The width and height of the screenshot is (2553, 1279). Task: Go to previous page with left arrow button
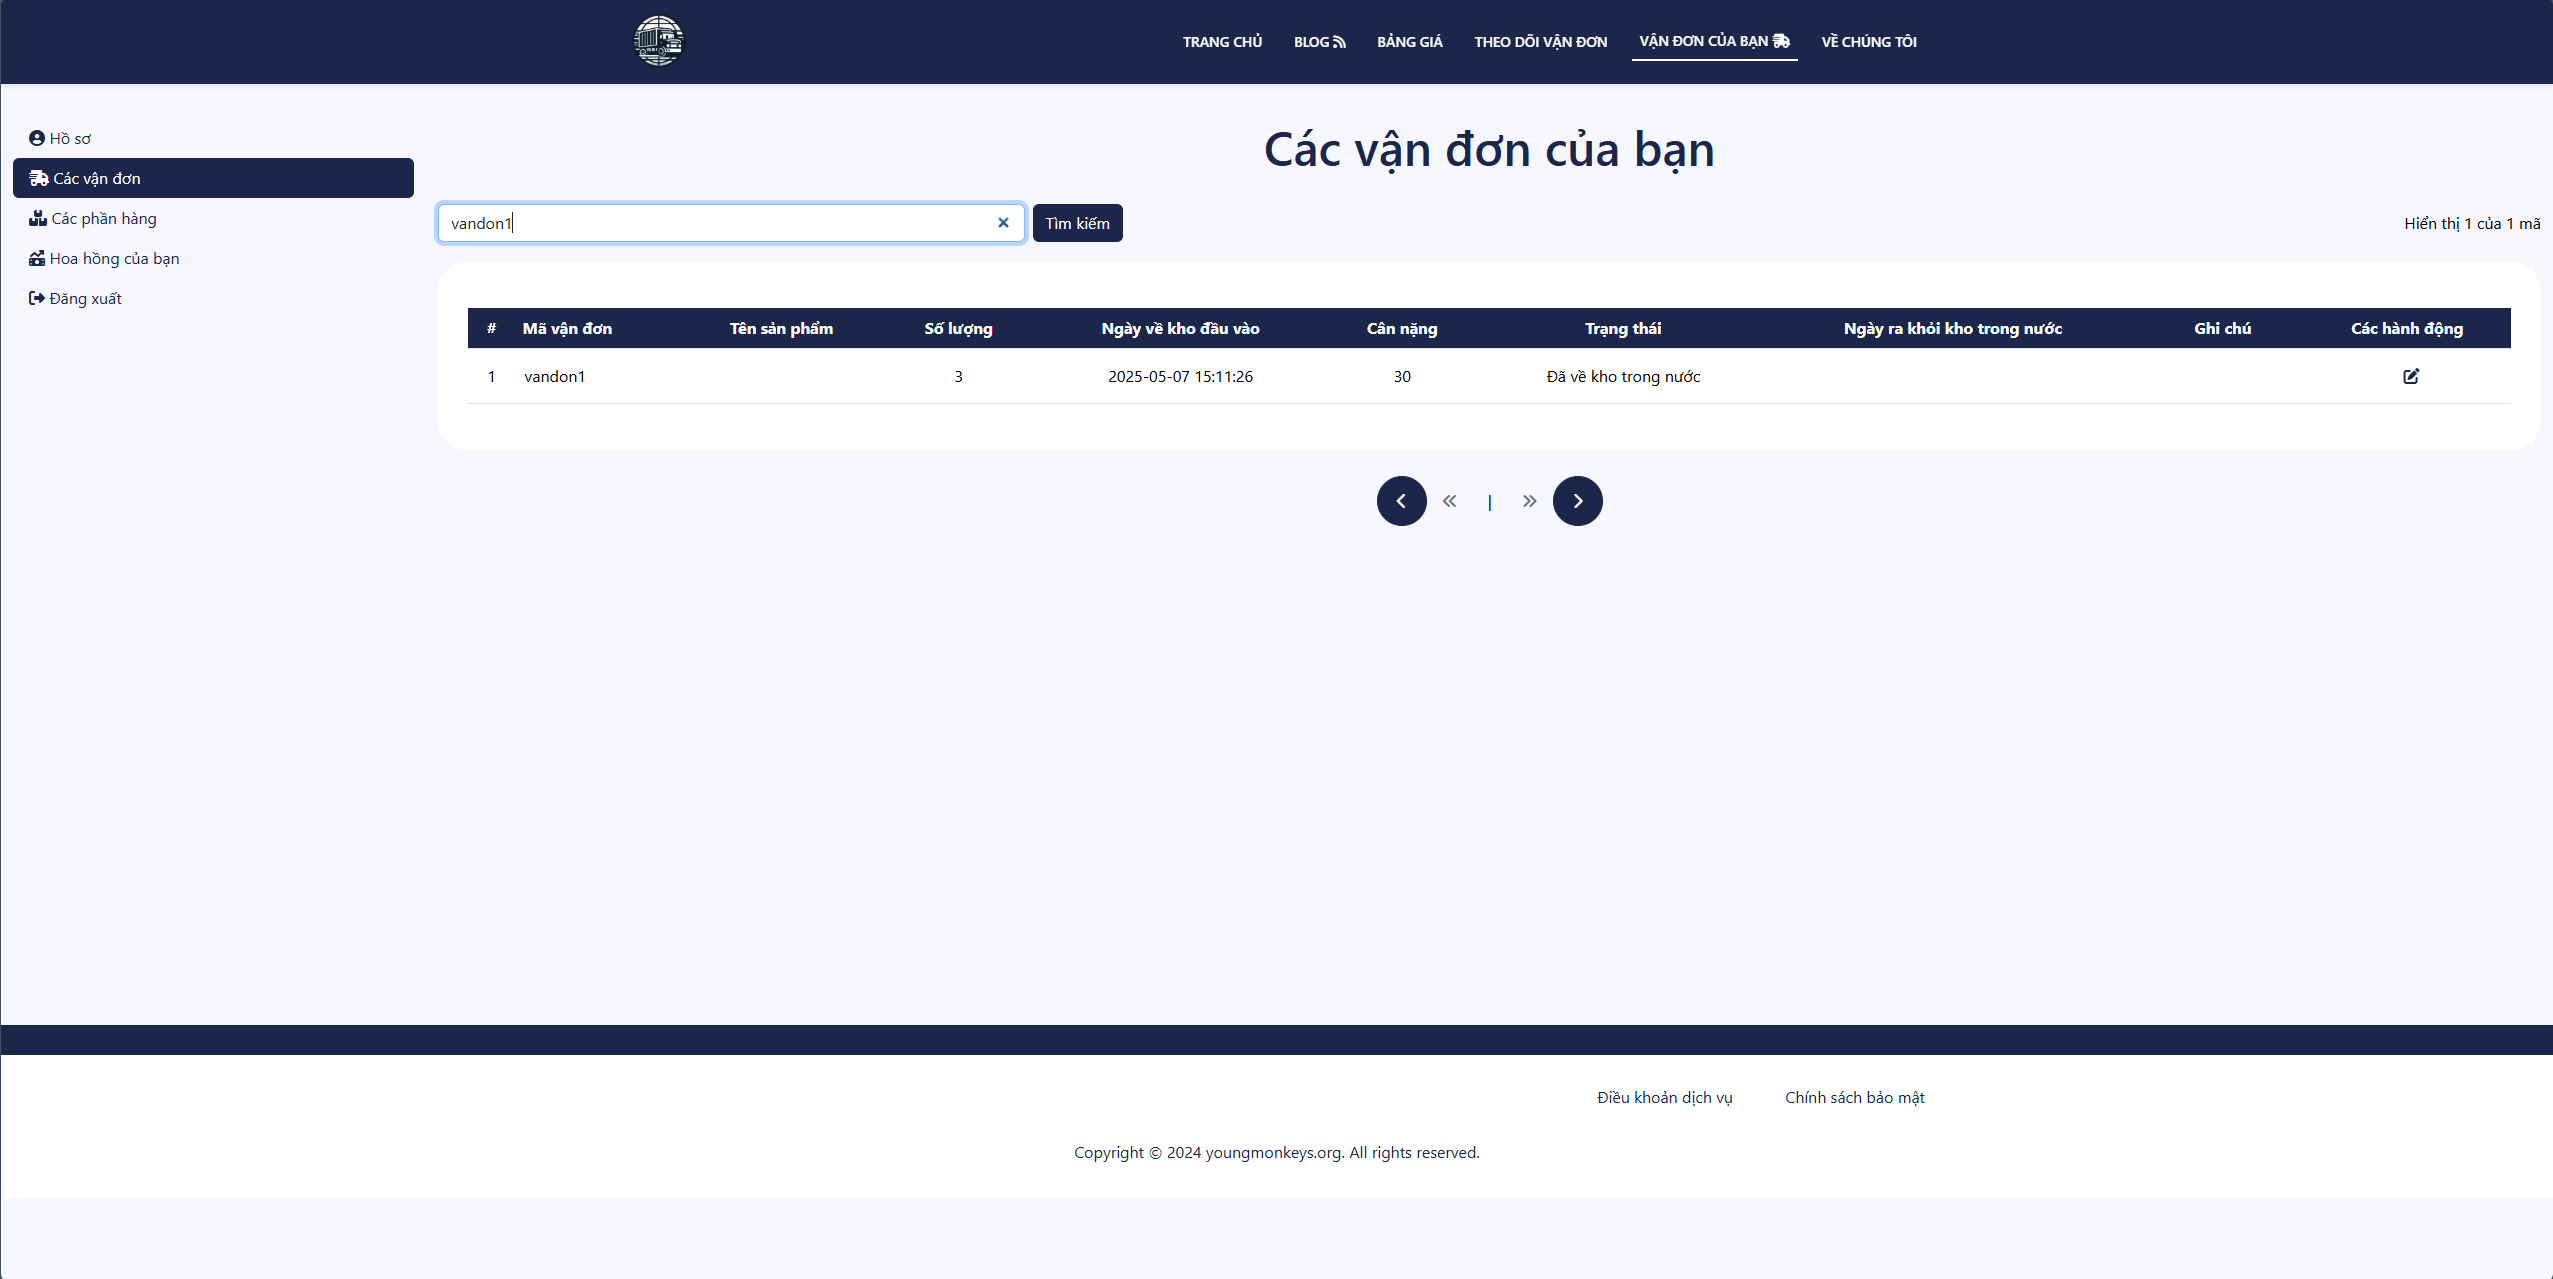point(1401,501)
